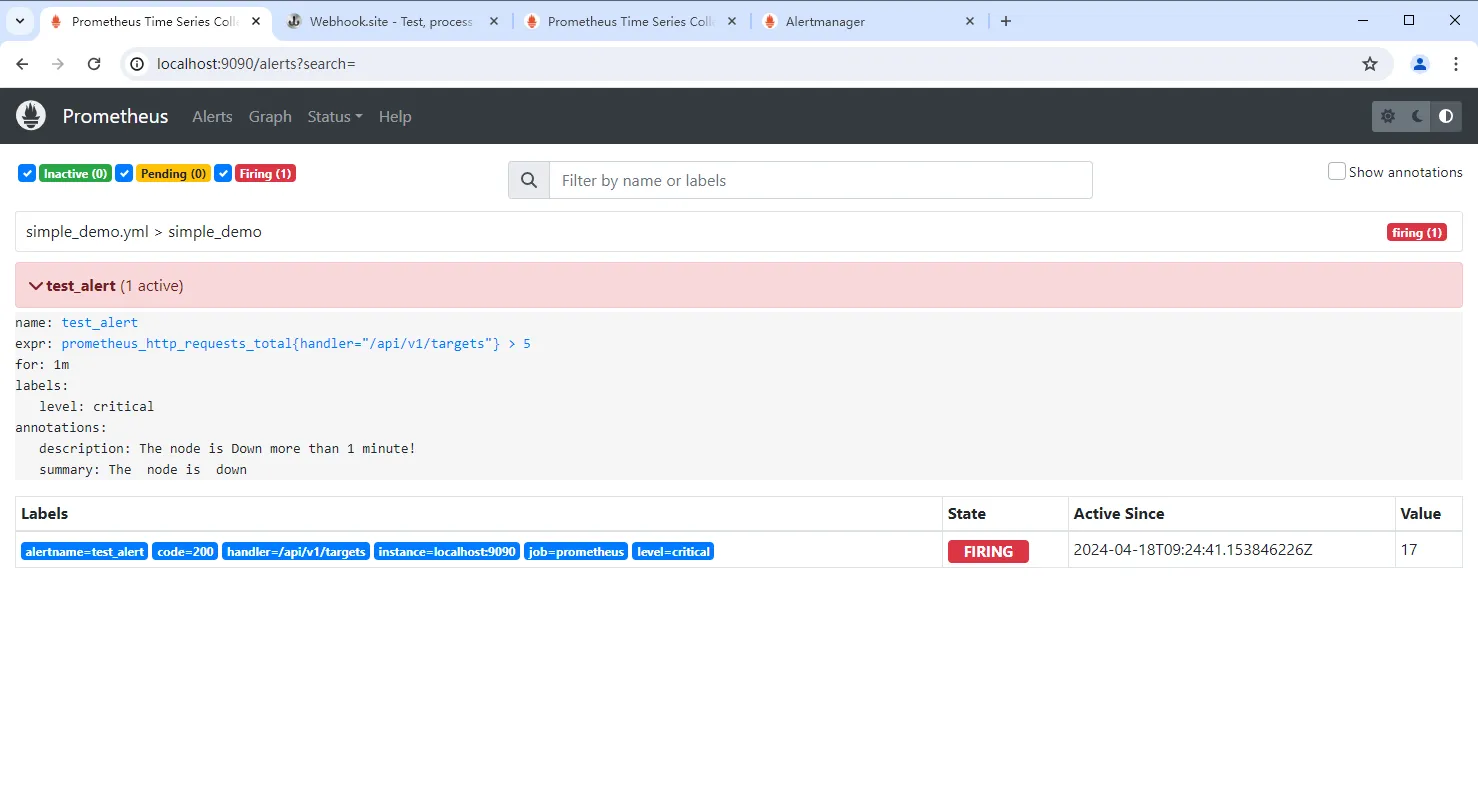Viewport: 1478px width, 806px height.
Task: Toggle the Firing (1) filter checkbox
Action: point(223,173)
